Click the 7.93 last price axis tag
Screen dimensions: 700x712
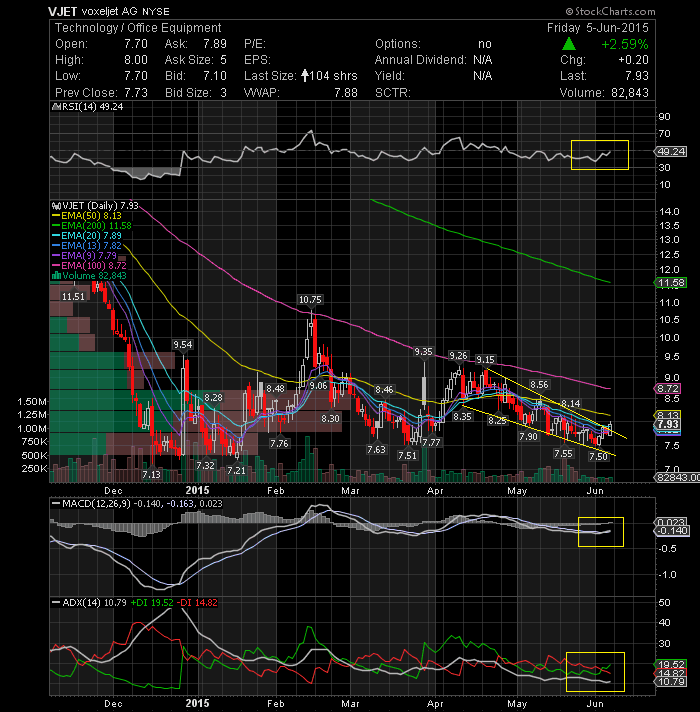[667, 425]
